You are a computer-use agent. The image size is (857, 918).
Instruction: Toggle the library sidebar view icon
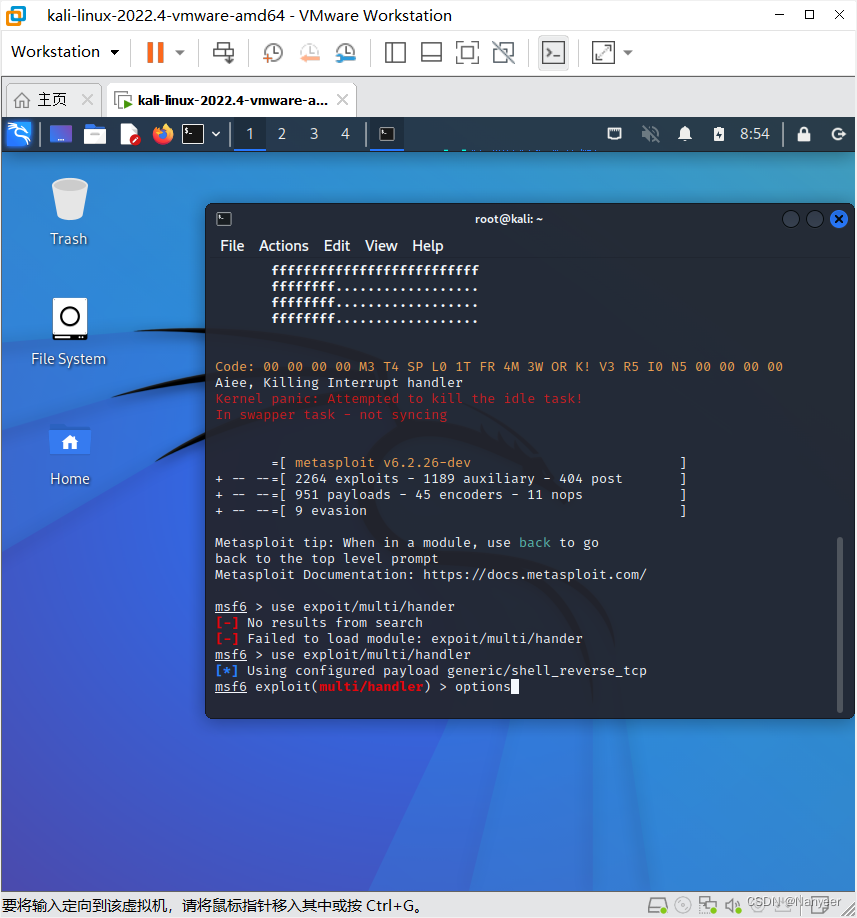point(395,53)
